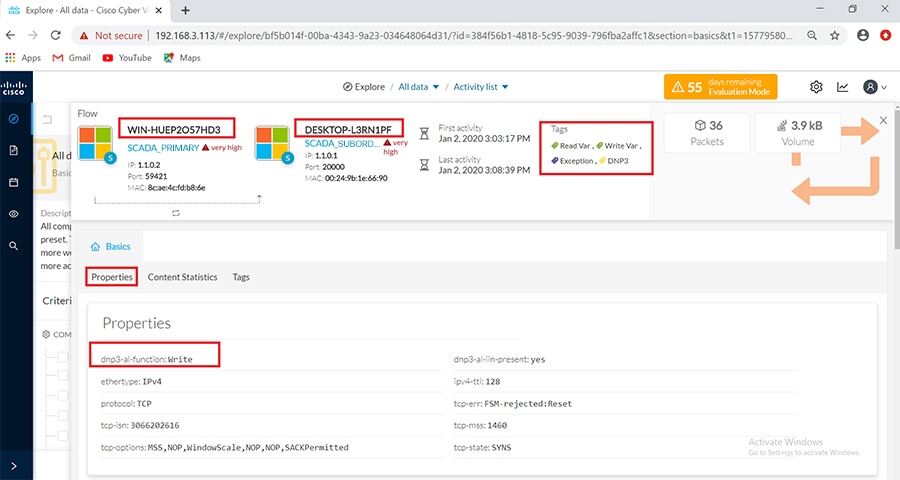Open the Events calendar icon in sidebar
The image size is (900, 480).
[x=14, y=182]
